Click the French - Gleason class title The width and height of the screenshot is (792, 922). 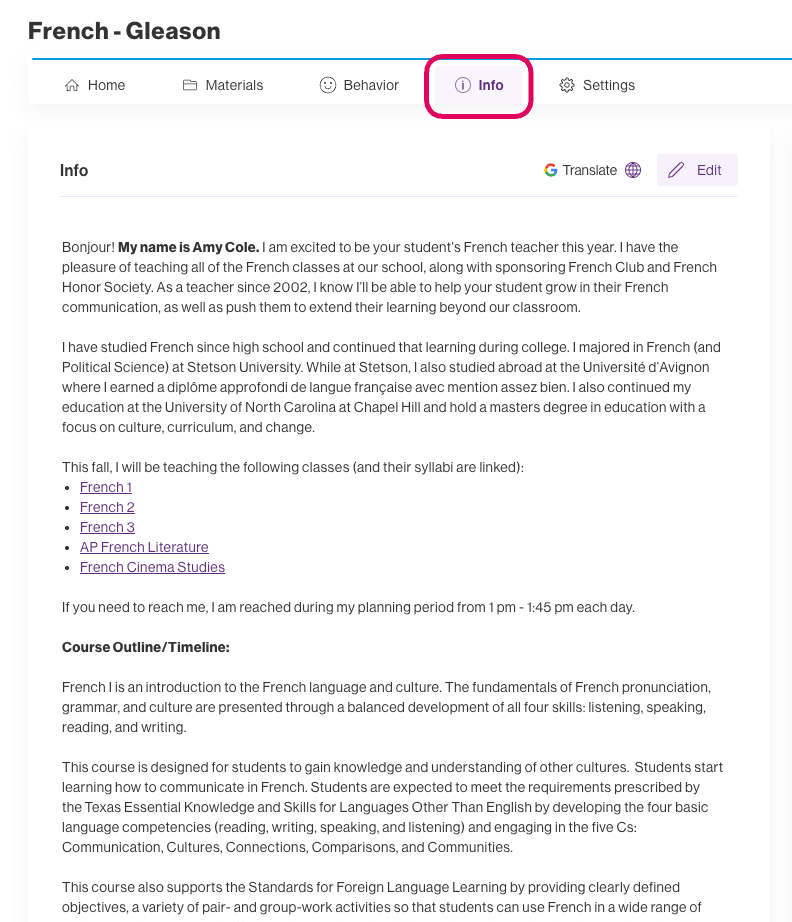tap(124, 31)
